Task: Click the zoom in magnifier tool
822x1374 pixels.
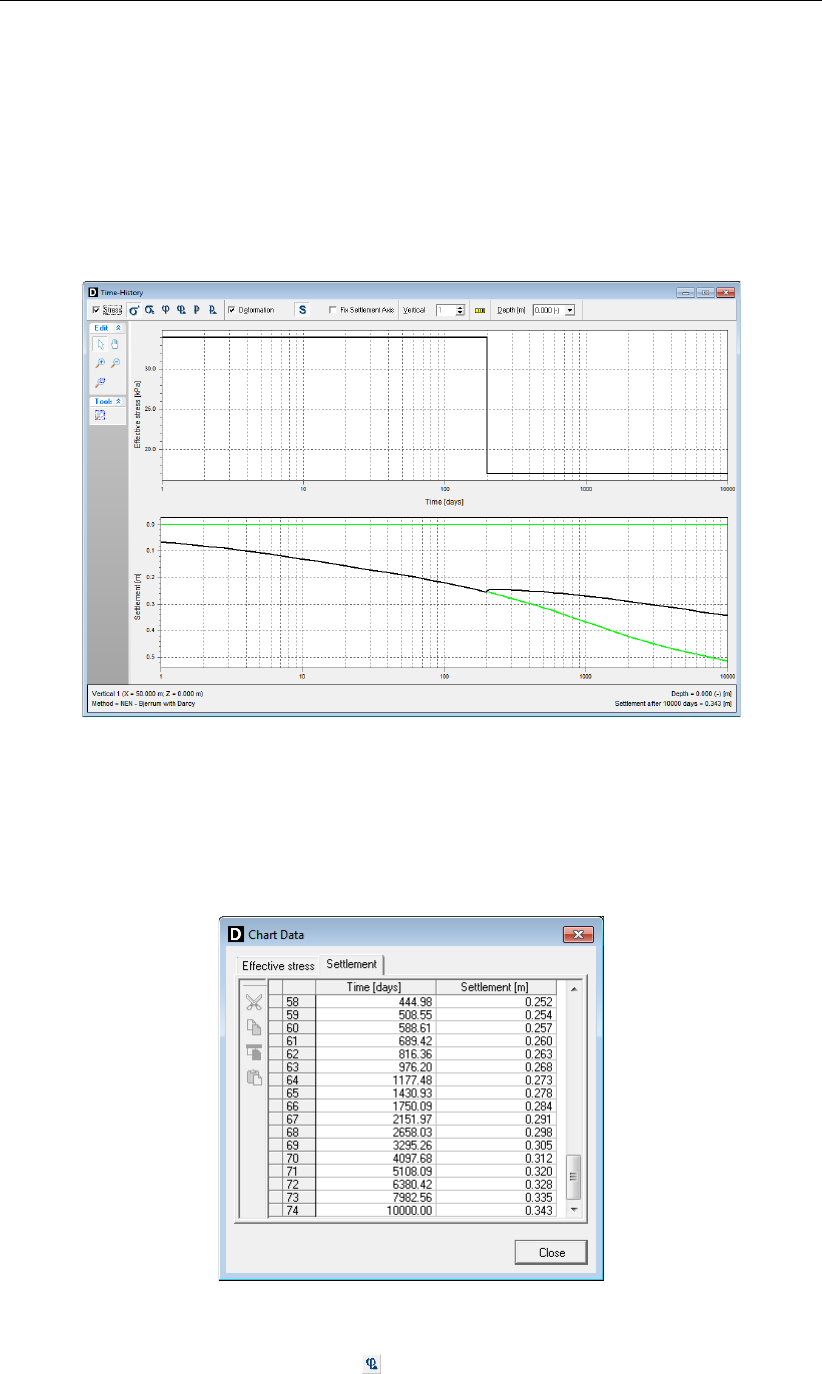Action: tap(100, 362)
